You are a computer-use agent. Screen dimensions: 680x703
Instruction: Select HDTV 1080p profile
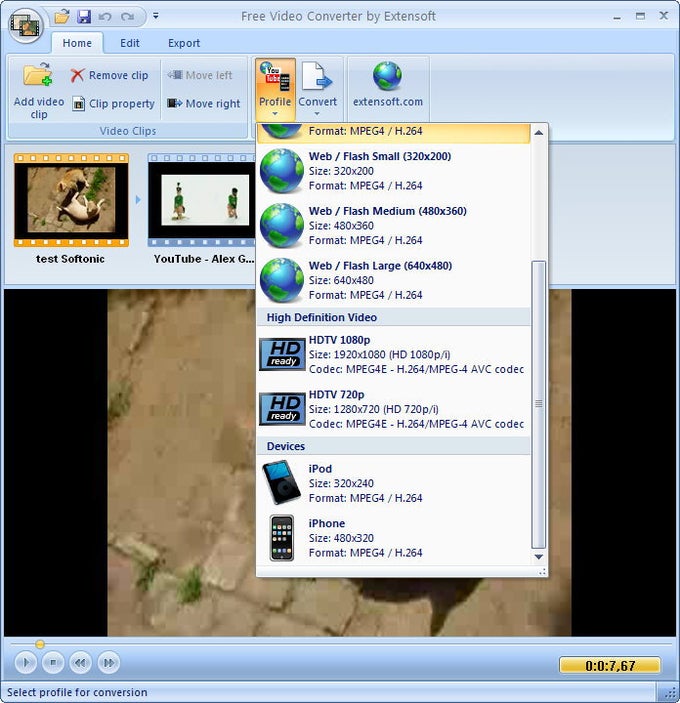[394, 355]
